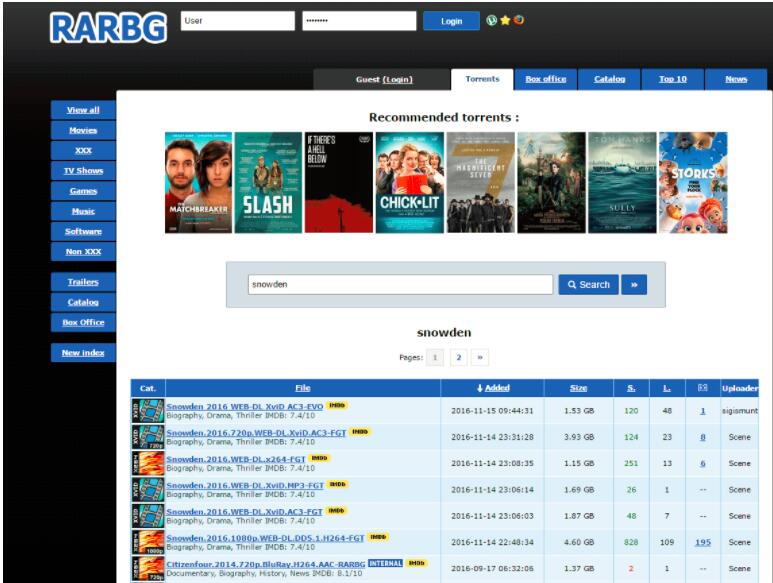Image resolution: width=773 pixels, height=583 pixels.
Task: Open the Slash poster thumbnail
Action: (x=268, y=182)
